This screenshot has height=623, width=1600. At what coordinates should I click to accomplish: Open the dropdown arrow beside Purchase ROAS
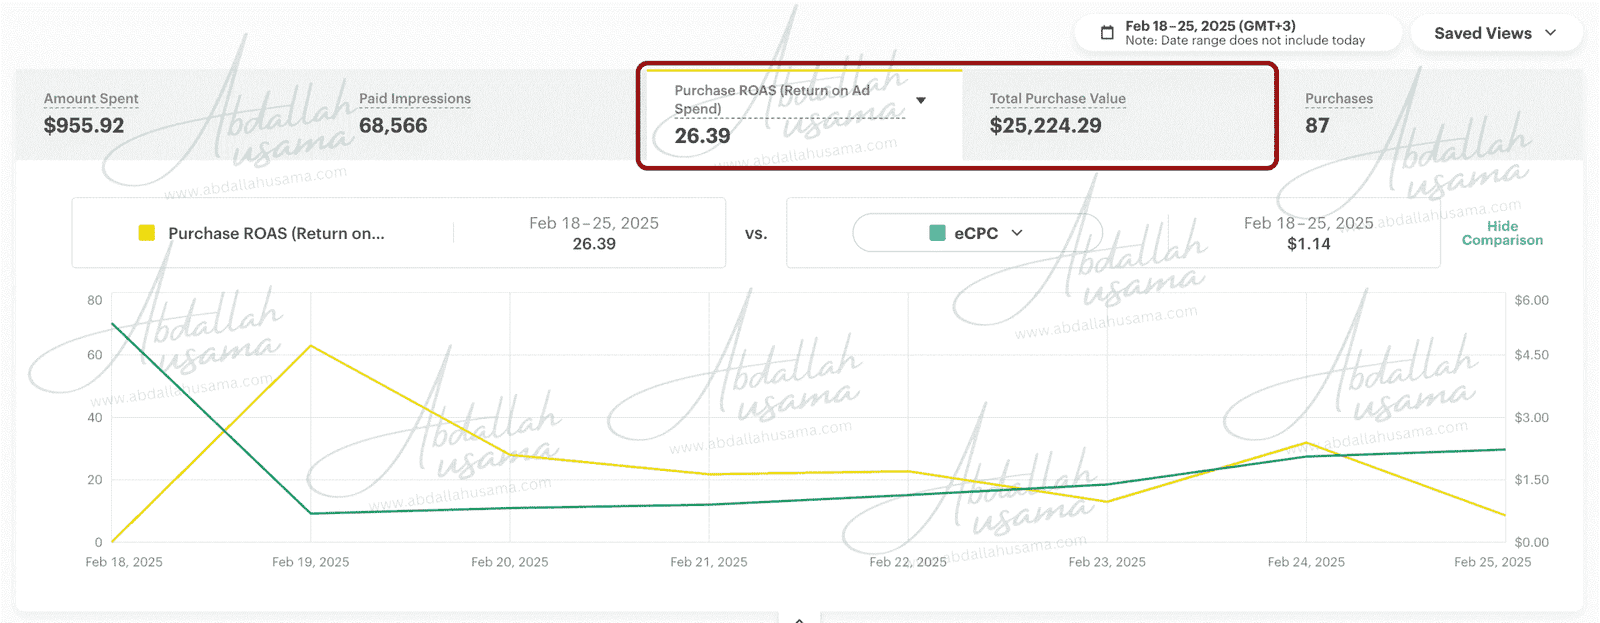(x=921, y=100)
